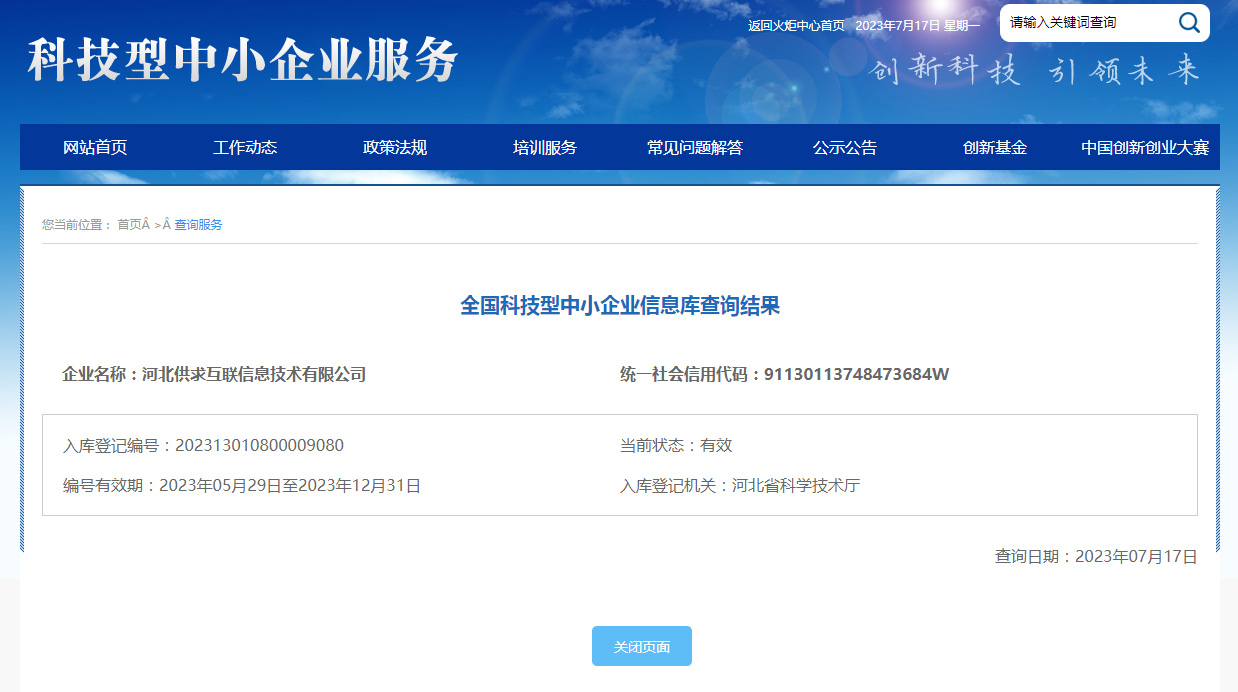The width and height of the screenshot is (1238, 692).
Task: Click the 全国科技型中小企业信息库查询结果 heading
Action: click(619, 306)
